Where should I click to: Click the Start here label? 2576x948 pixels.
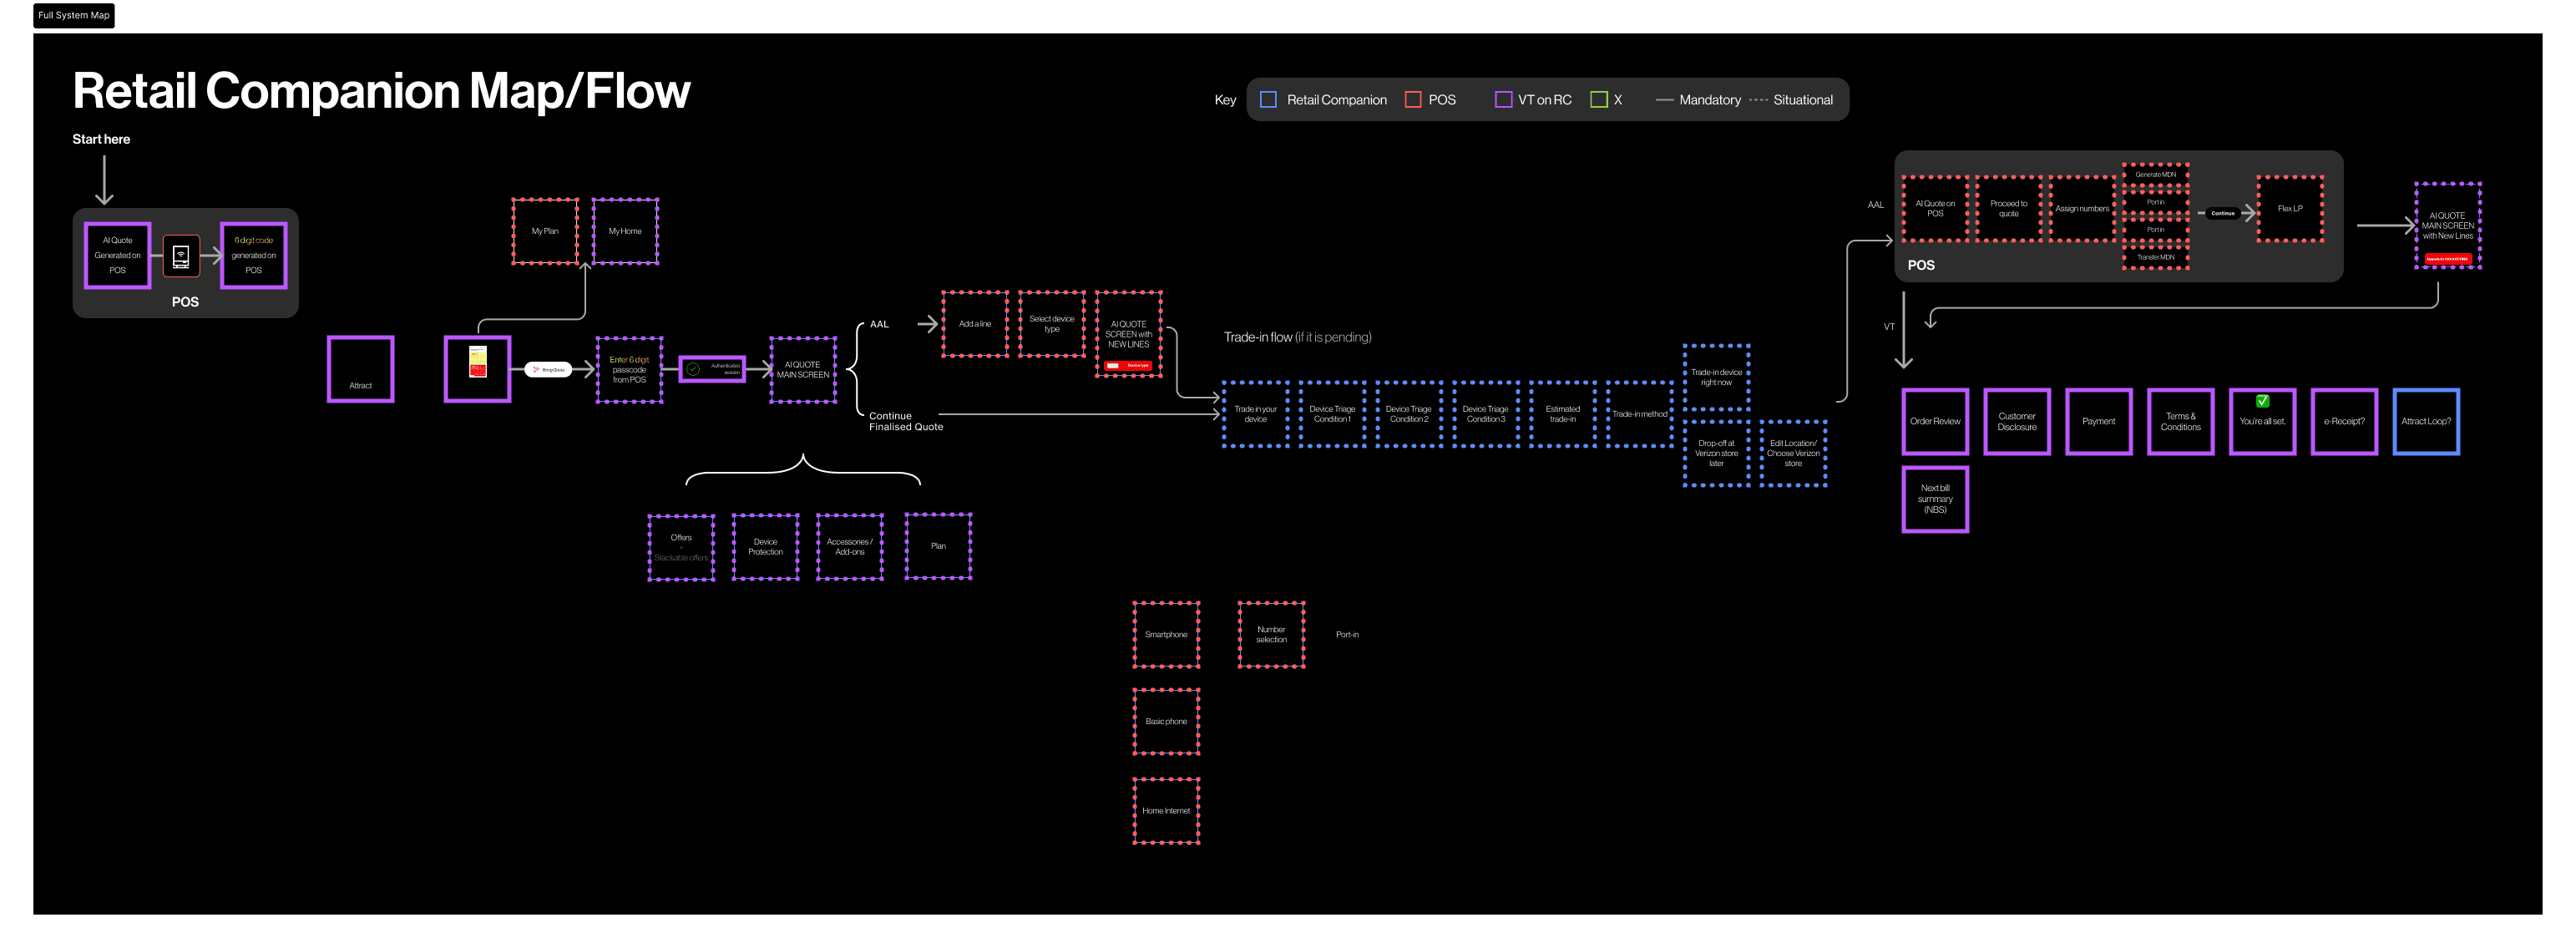[101, 139]
